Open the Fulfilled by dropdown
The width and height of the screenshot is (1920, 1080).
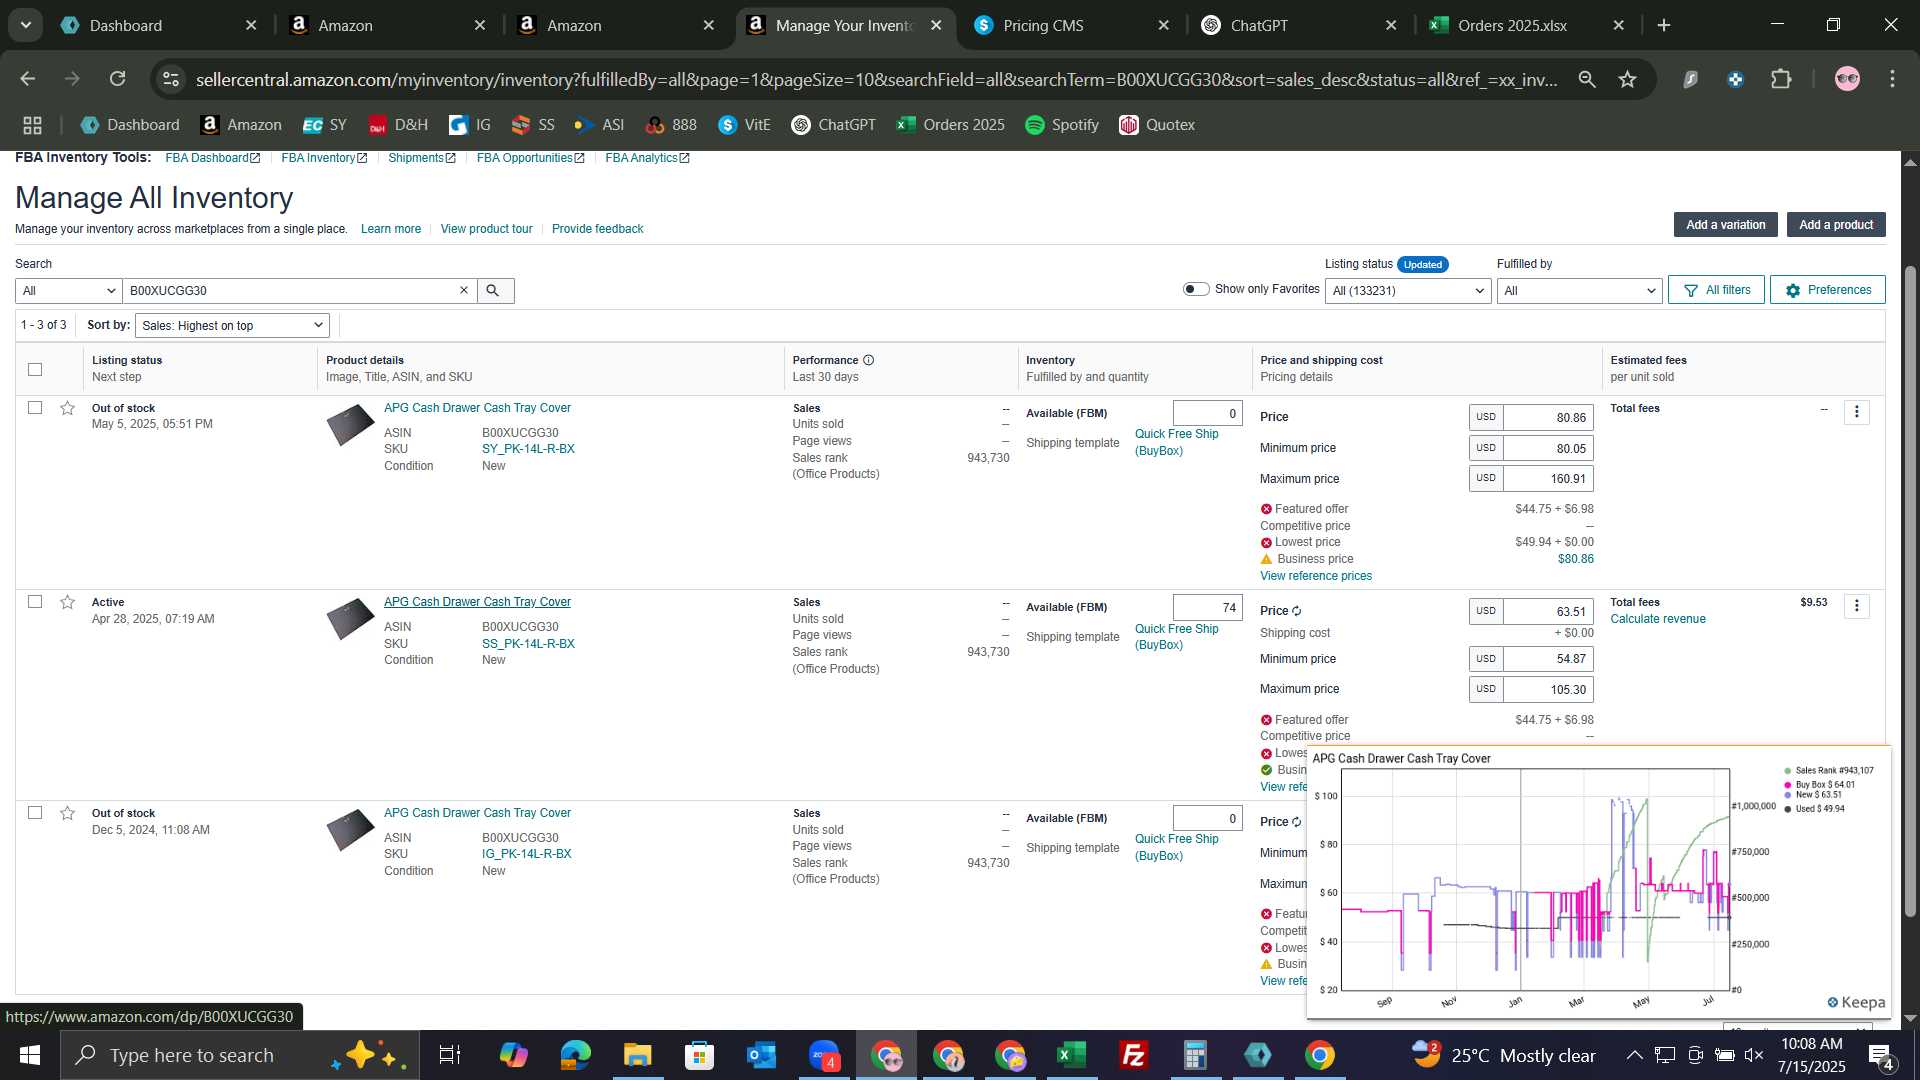(x=1579, y=291)
